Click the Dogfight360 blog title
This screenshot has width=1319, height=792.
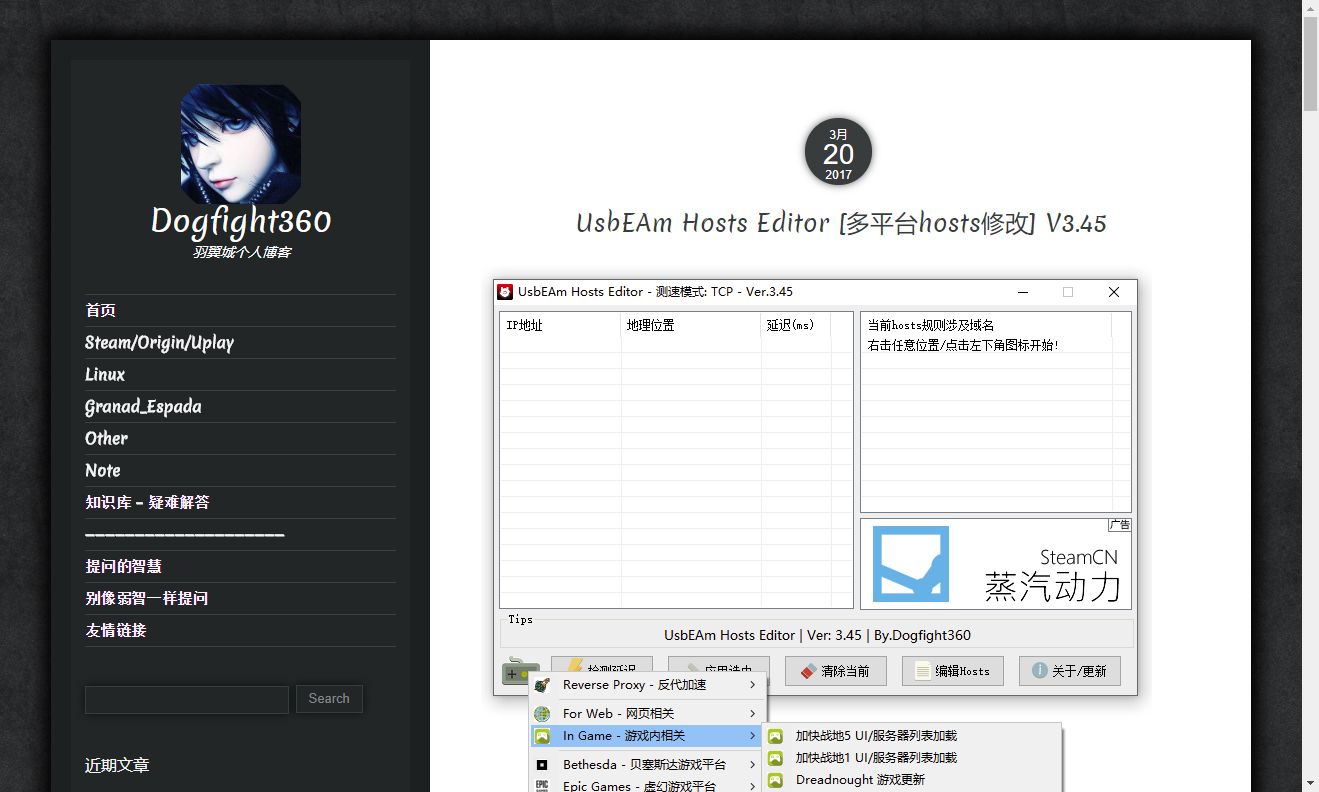click(x=241, y=221)
